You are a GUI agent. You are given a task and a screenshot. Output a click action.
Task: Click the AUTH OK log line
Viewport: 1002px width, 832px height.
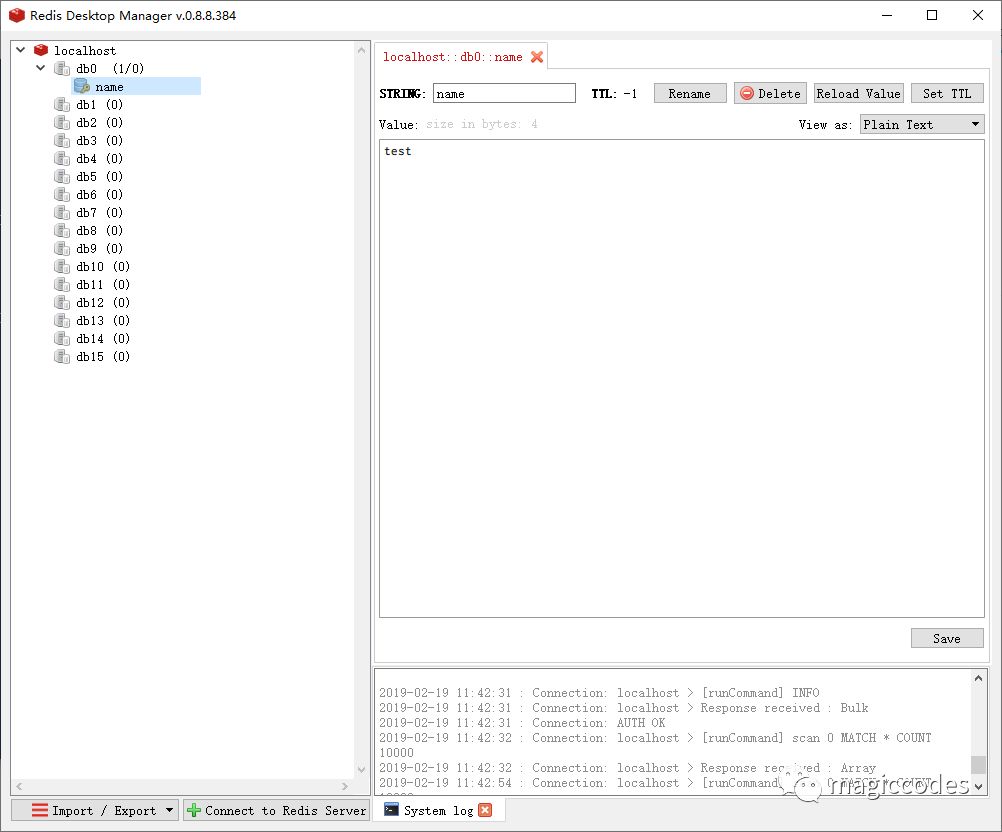522,723
